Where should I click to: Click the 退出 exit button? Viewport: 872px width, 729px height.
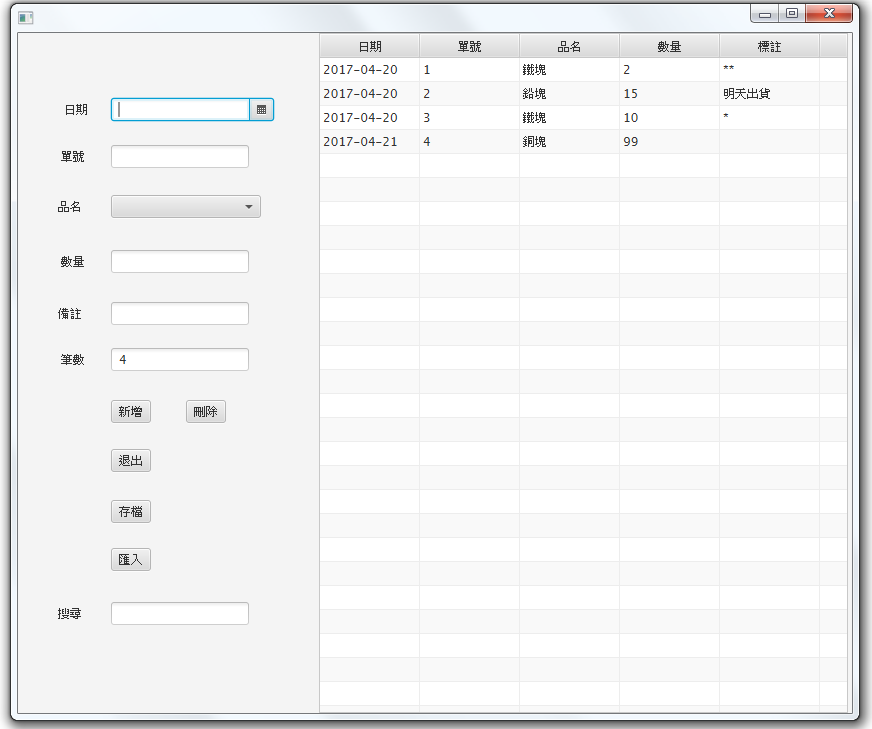click(130, 460)
